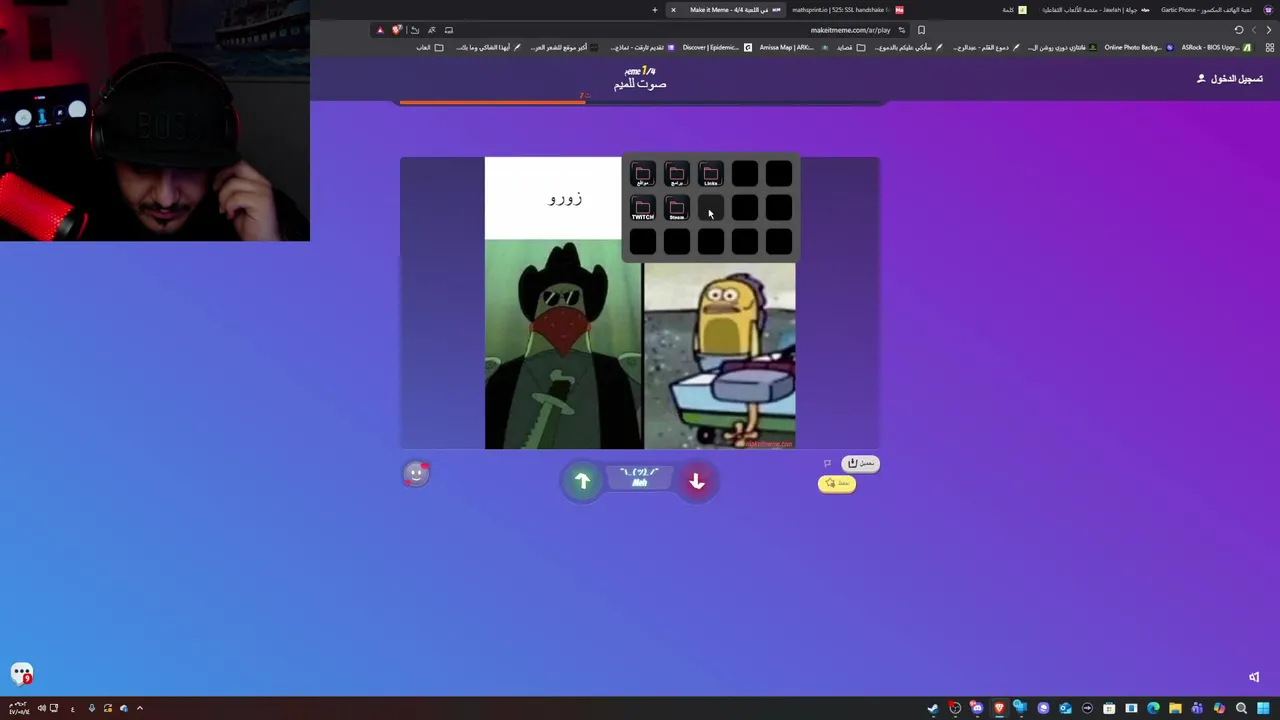Viewport: 1280px width, 720px height.
Task: Expand hidden system tray icons
Action: [140, 708]
